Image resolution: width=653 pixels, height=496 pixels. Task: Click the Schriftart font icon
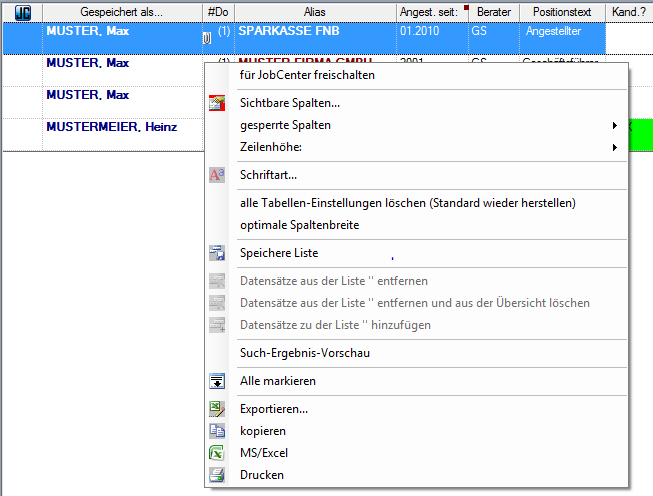[217, 175]
